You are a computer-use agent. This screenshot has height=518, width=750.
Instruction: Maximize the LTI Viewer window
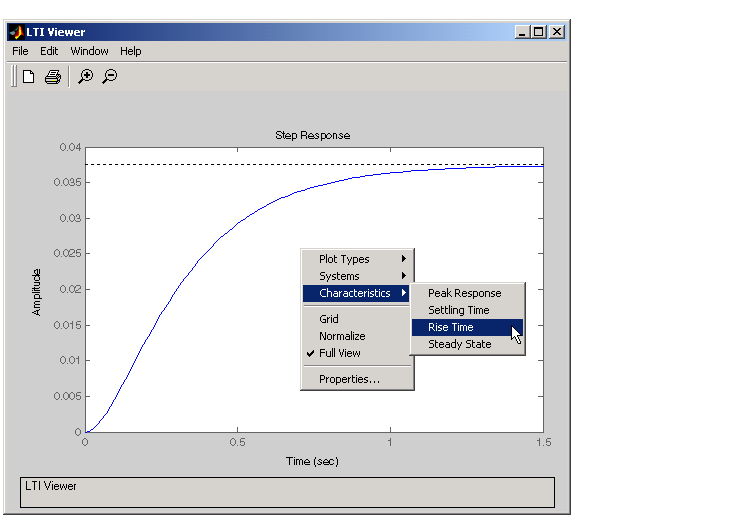539,32
